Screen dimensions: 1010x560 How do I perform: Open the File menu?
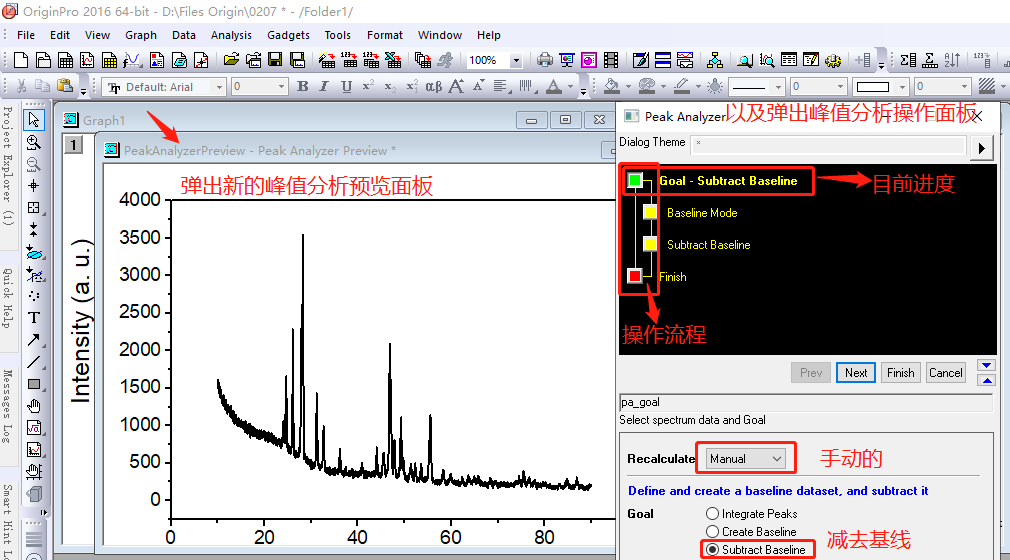[26, 35]
